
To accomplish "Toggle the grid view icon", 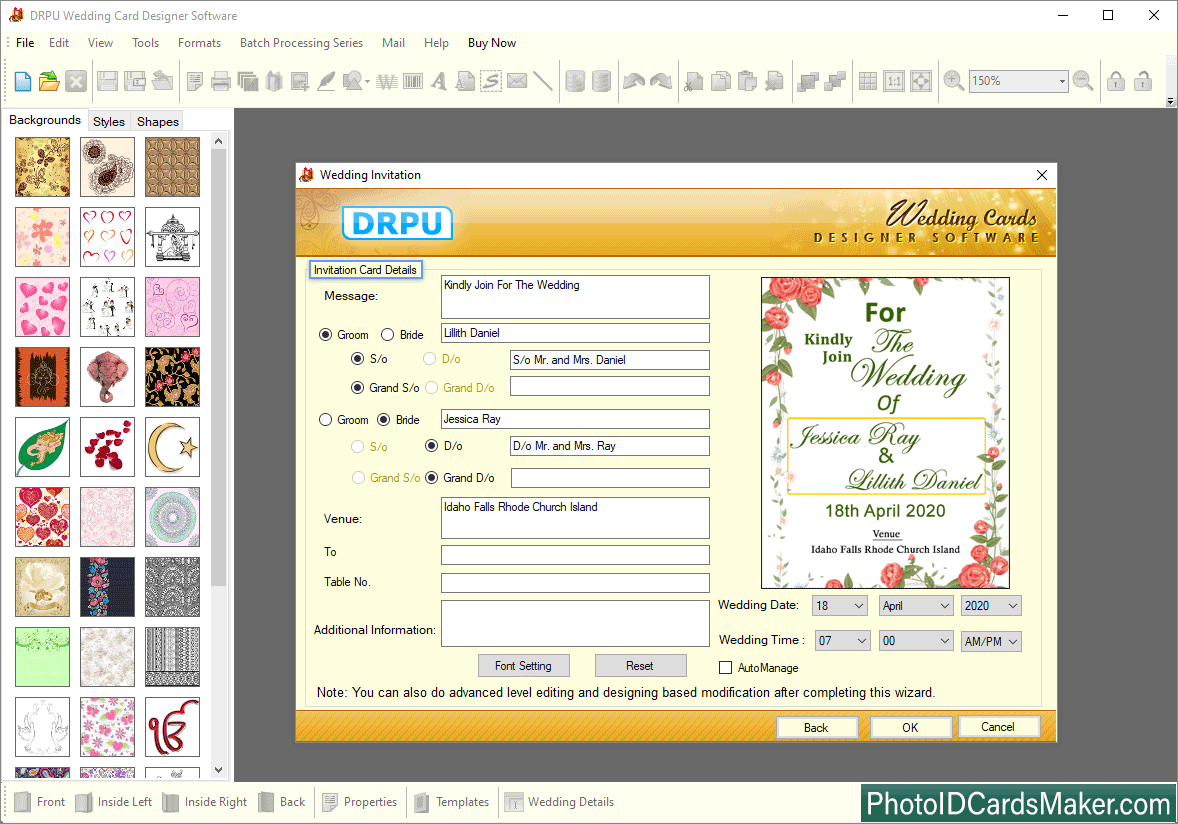I will click(868, 81).
